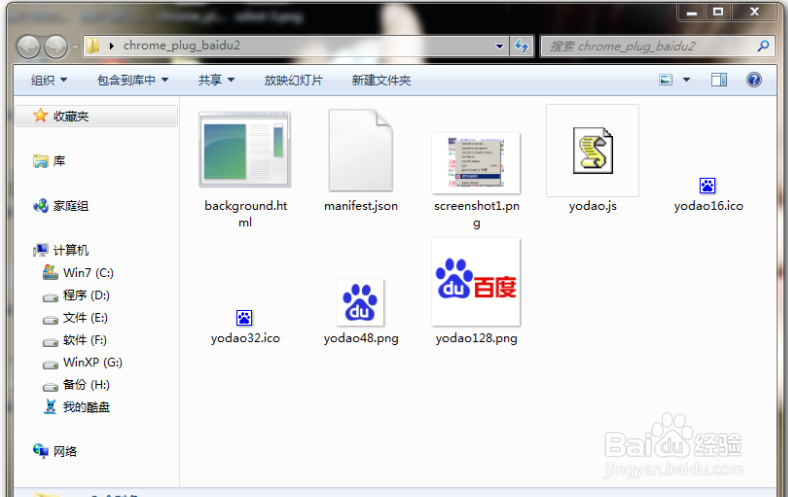
Task: Open drive 程序 (D:)
Action: tap(86, 295)
